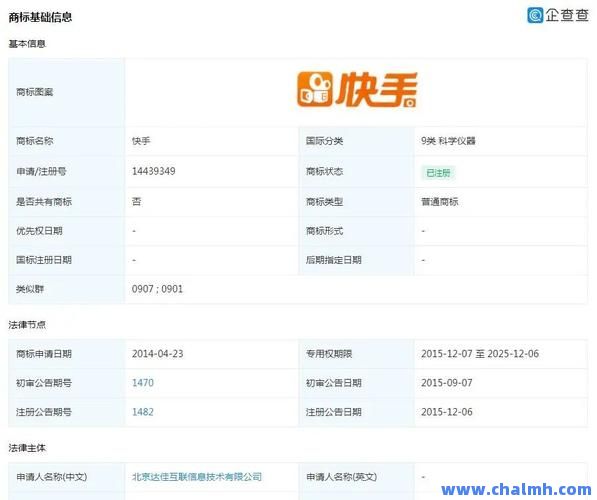Screen dimensions: 597x500
Task: Click the 基本信息 section header
Action: click(x=27, y=44)
